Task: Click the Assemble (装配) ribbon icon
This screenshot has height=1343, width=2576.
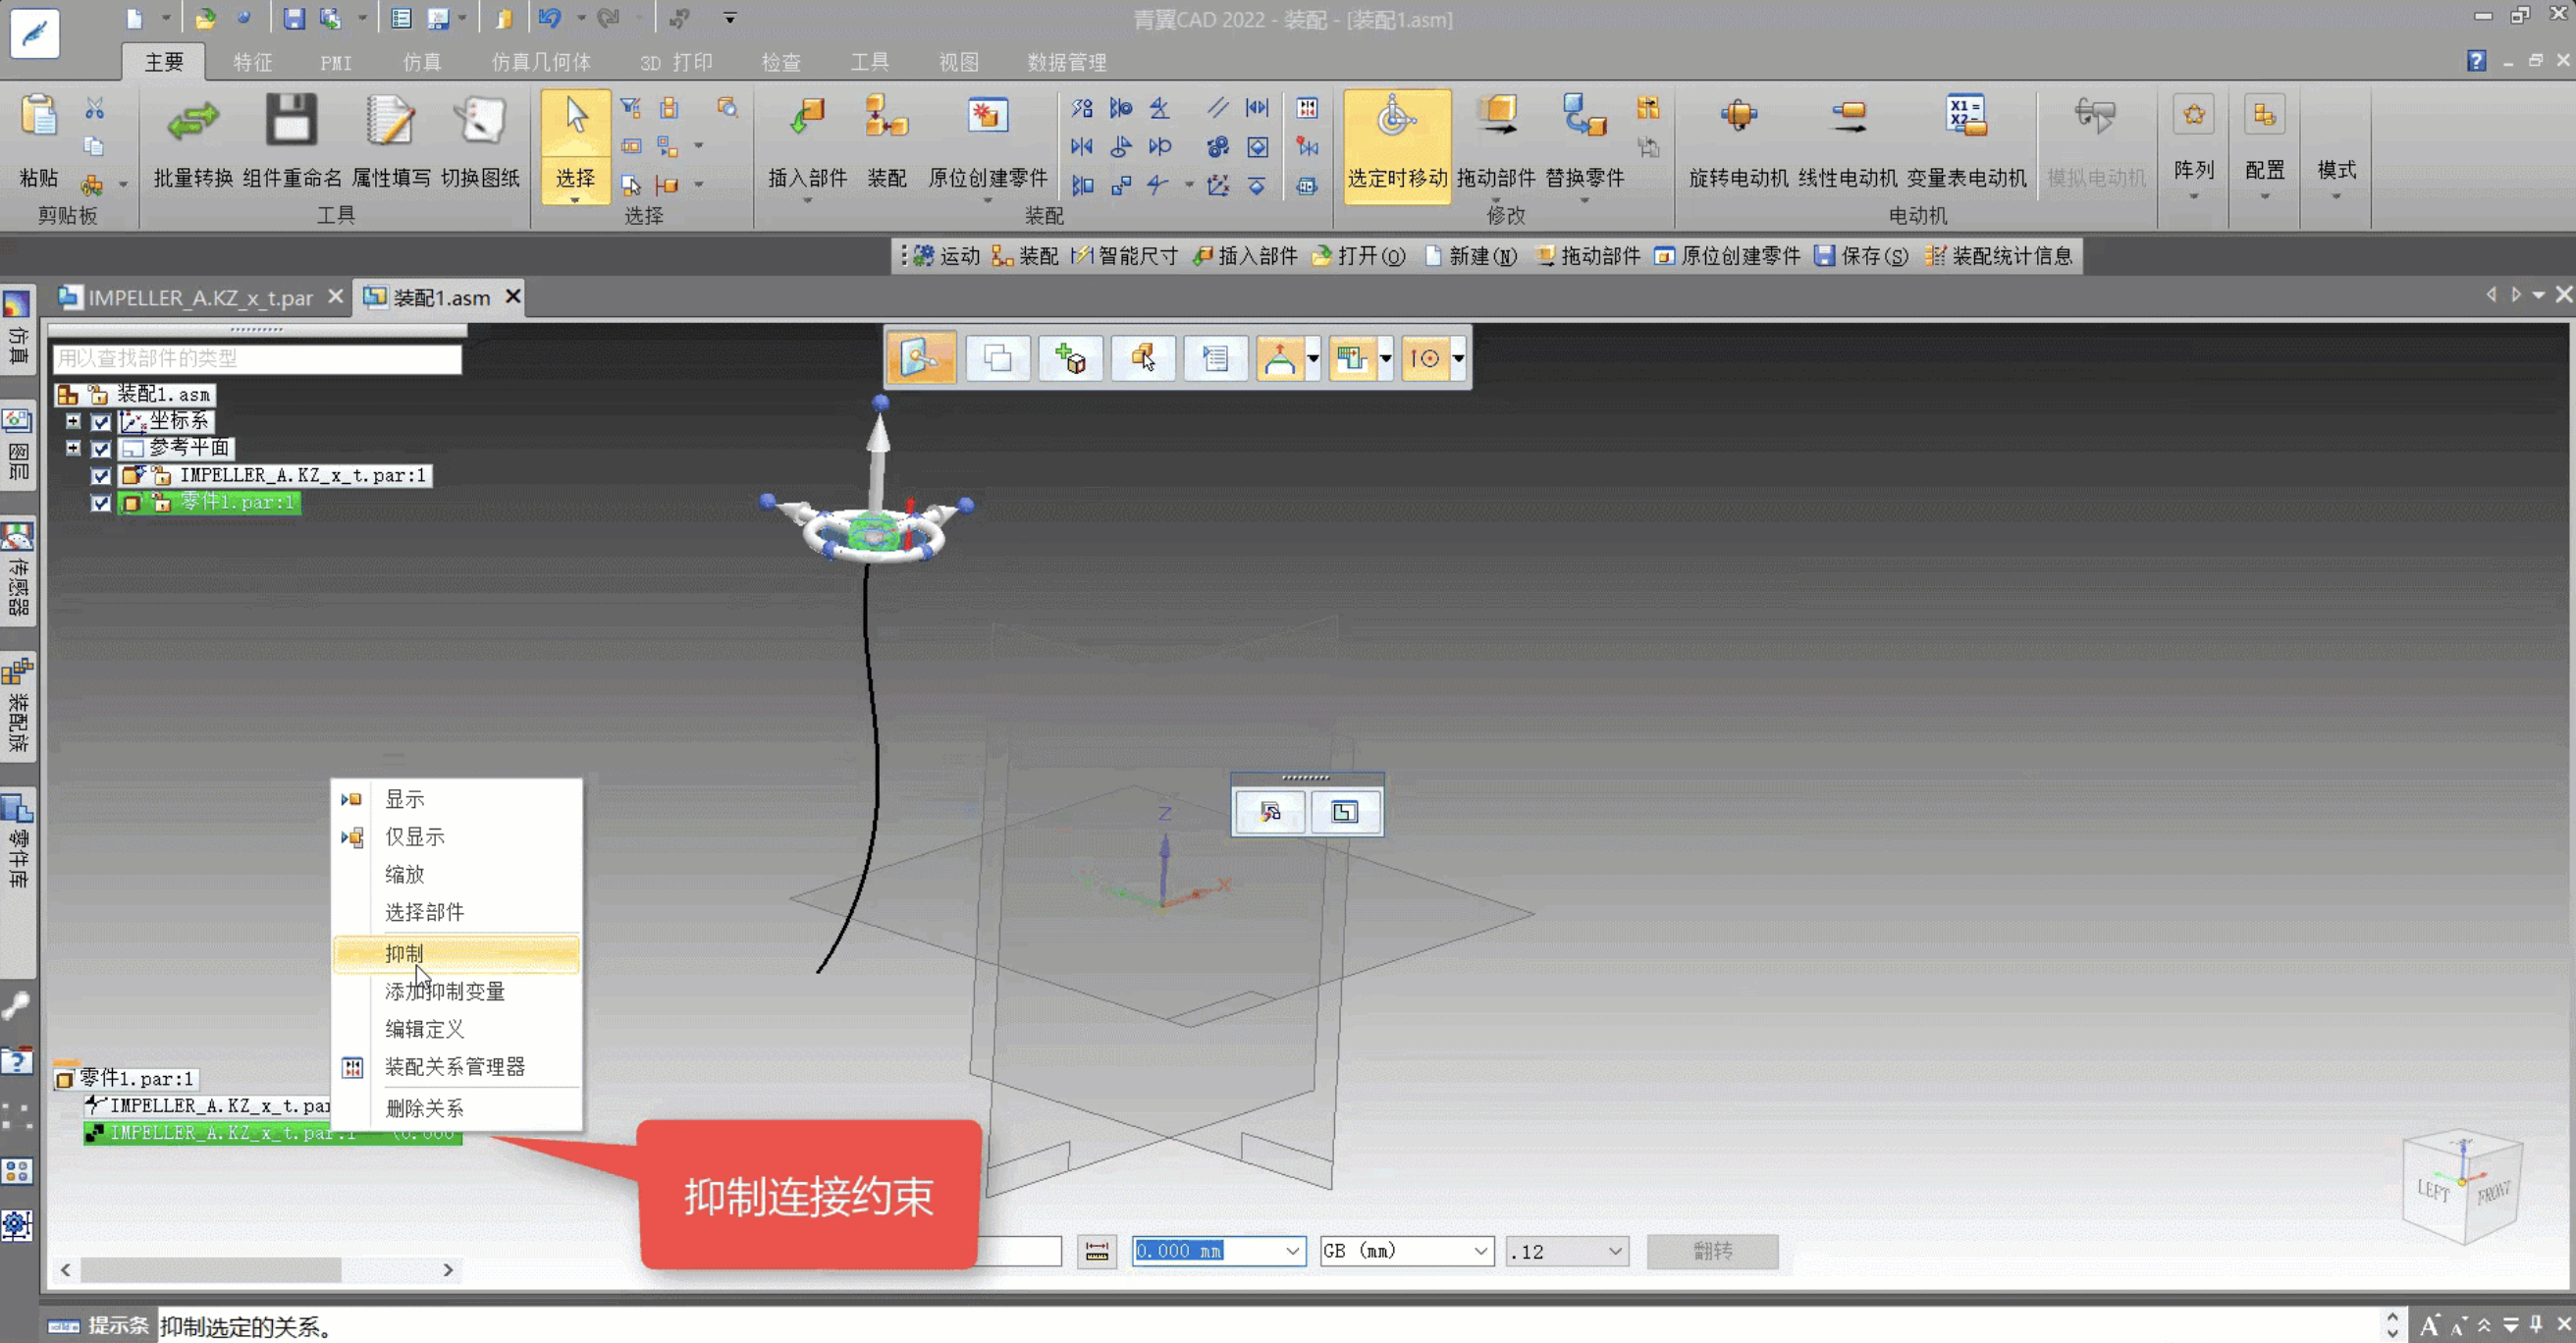Action: pos(886,118)
